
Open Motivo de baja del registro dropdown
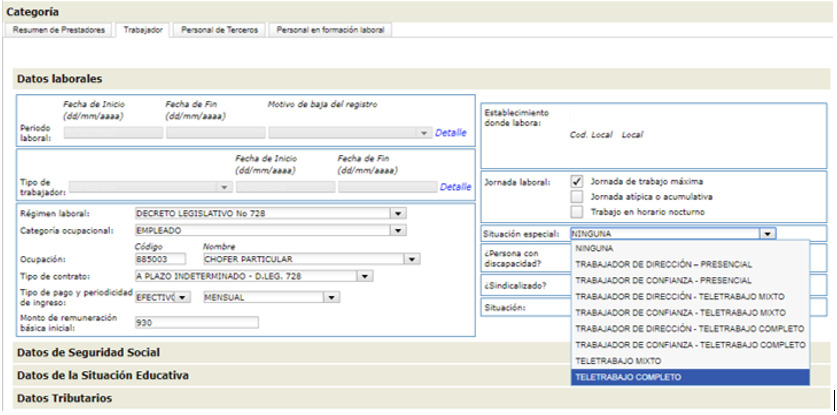pos(424,133)
